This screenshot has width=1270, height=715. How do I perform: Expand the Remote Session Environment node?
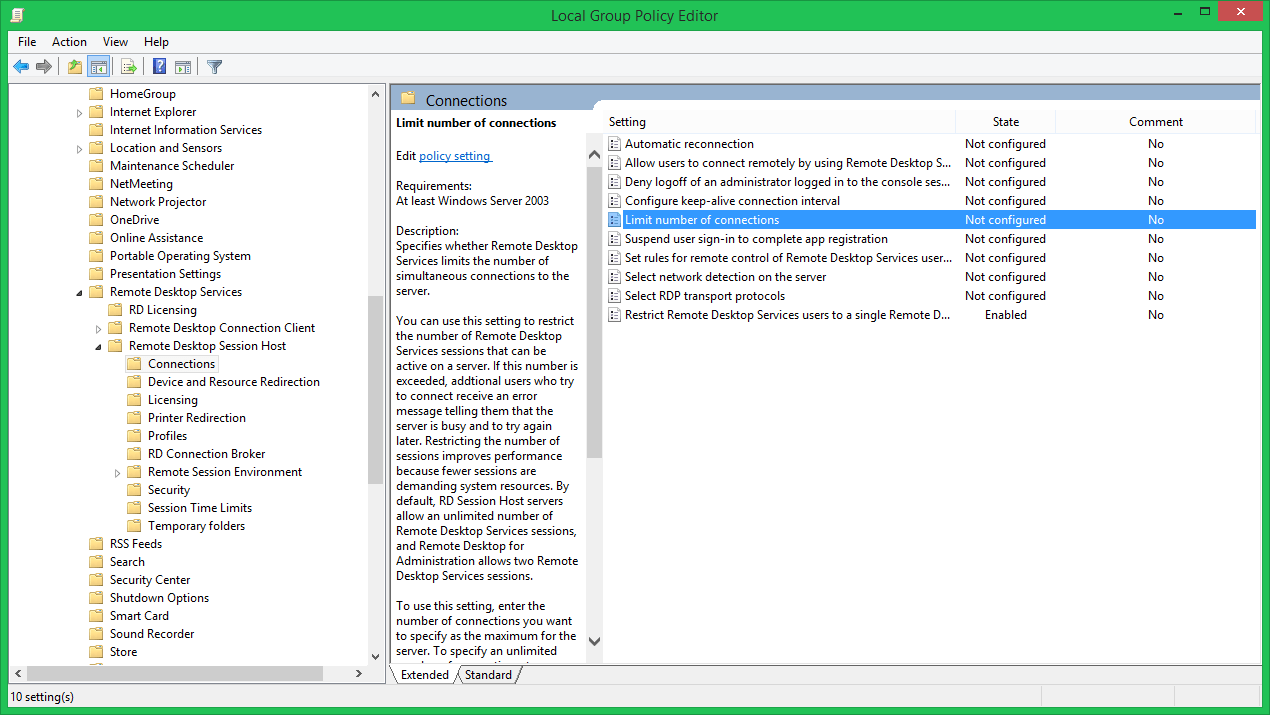[x=117, y=471]
